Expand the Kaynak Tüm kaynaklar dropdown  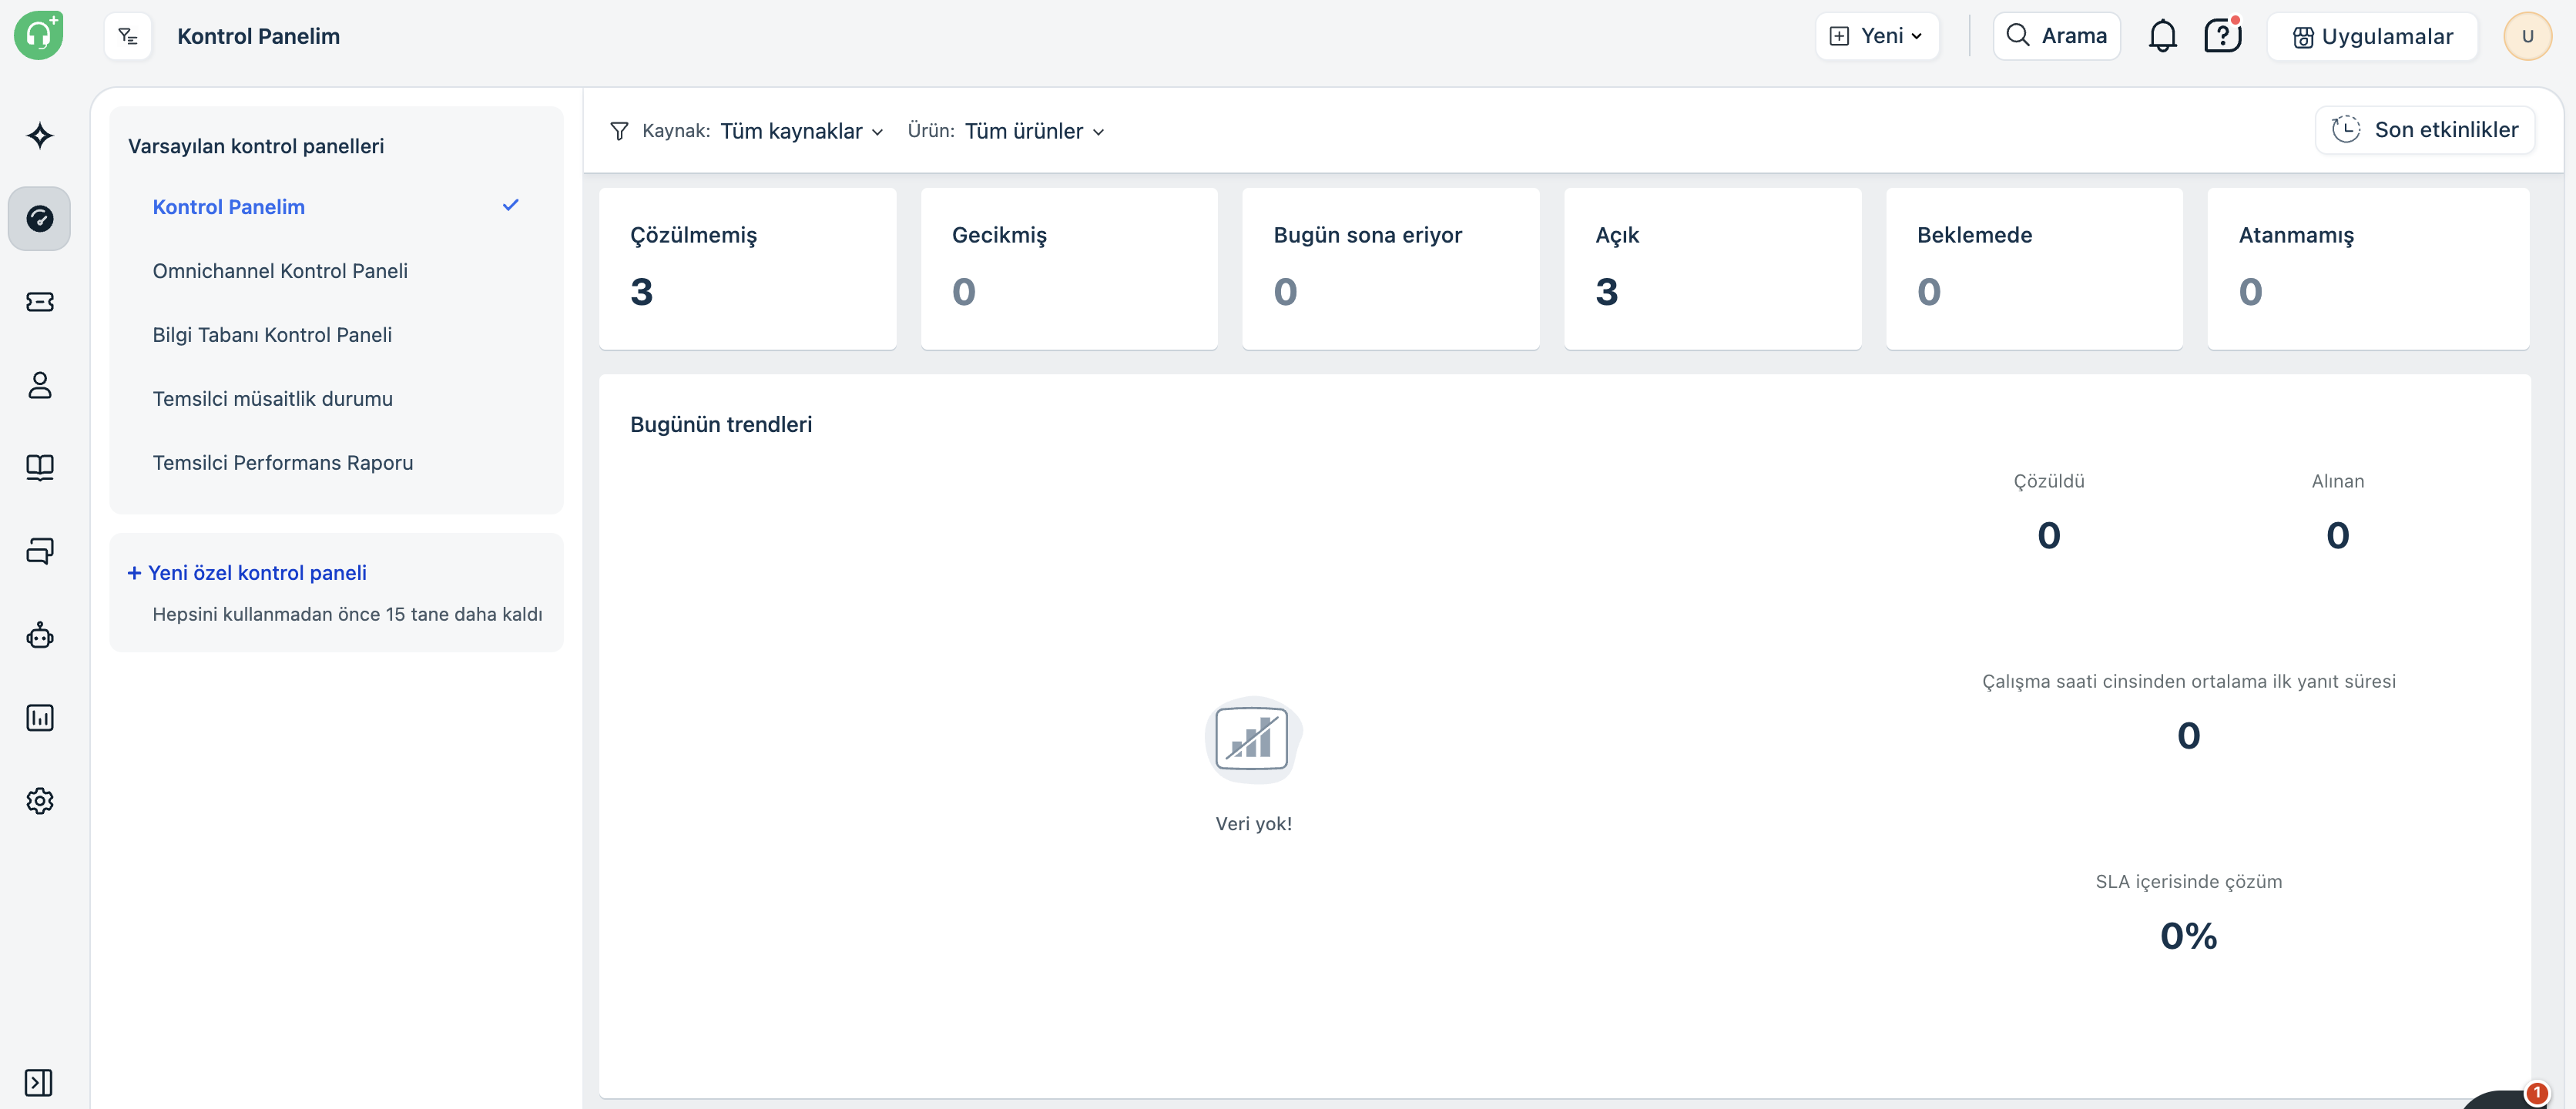pos(801,131)
